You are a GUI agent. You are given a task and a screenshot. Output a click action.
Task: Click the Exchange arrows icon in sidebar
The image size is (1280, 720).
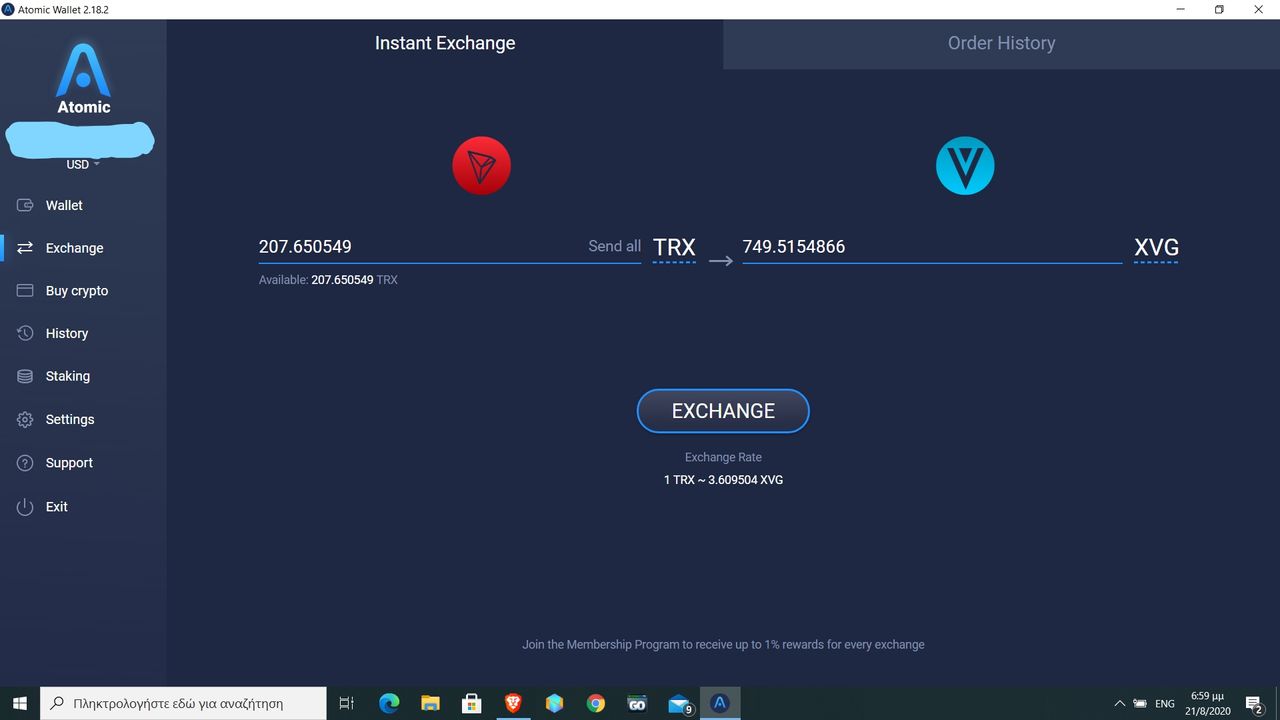[26, 248]
